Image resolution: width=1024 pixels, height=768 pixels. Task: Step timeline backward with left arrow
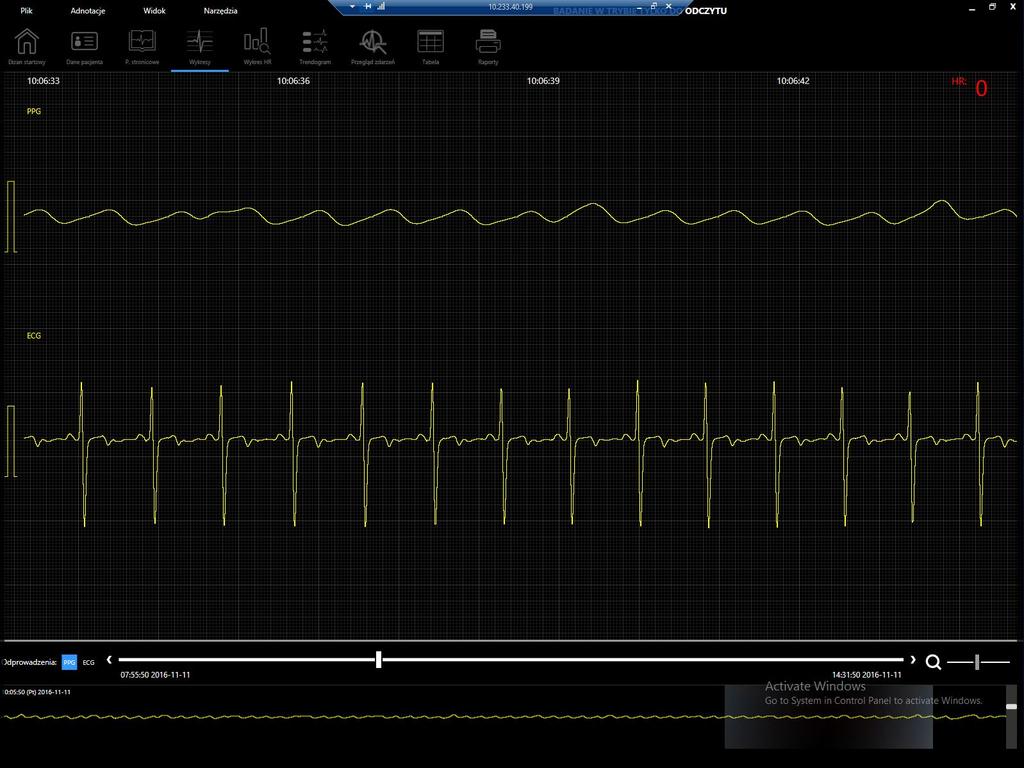click(x=109, y=660)
